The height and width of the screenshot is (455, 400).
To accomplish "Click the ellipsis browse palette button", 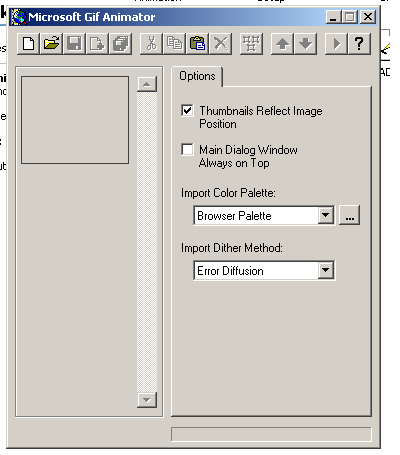I will point(349,215).
